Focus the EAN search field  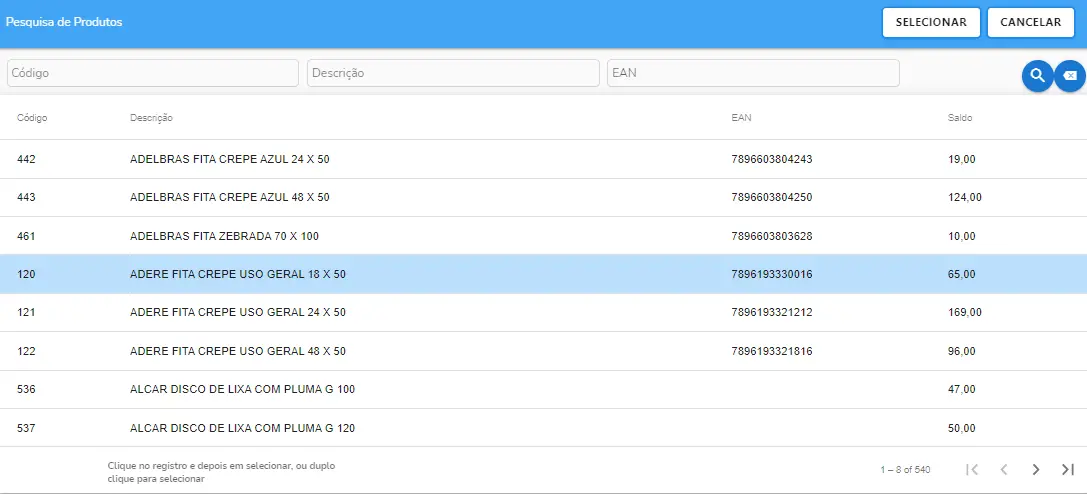[x=754, y=73]
